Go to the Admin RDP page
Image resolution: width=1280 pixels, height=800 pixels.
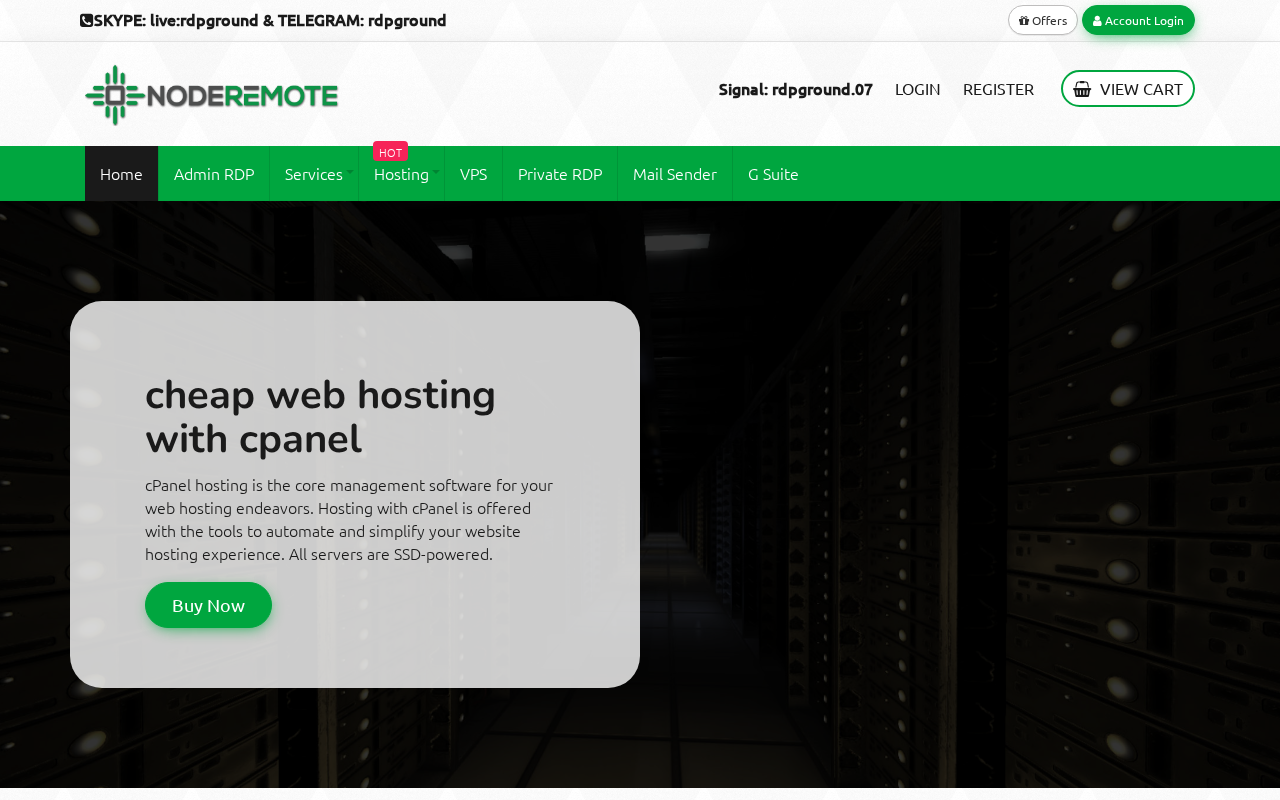click(x=214, y=174)
